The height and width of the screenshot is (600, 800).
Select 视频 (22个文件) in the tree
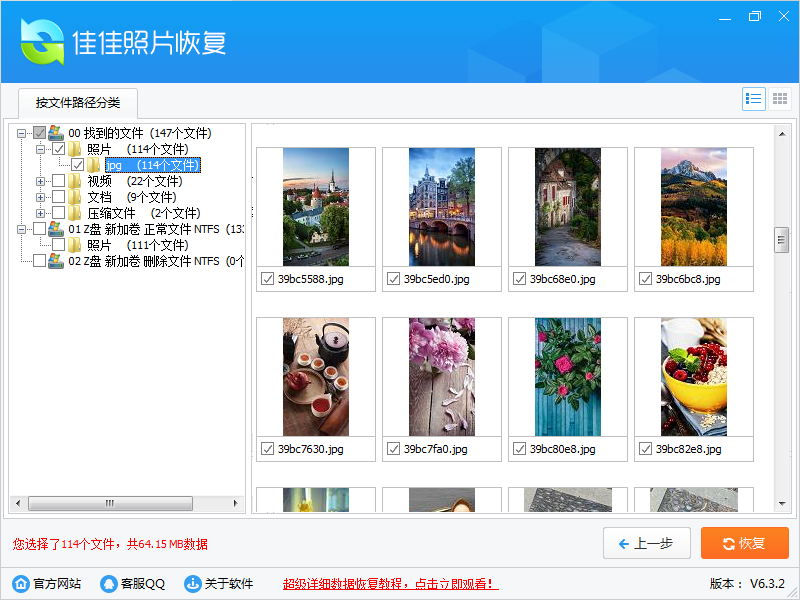tap(135, 181)
